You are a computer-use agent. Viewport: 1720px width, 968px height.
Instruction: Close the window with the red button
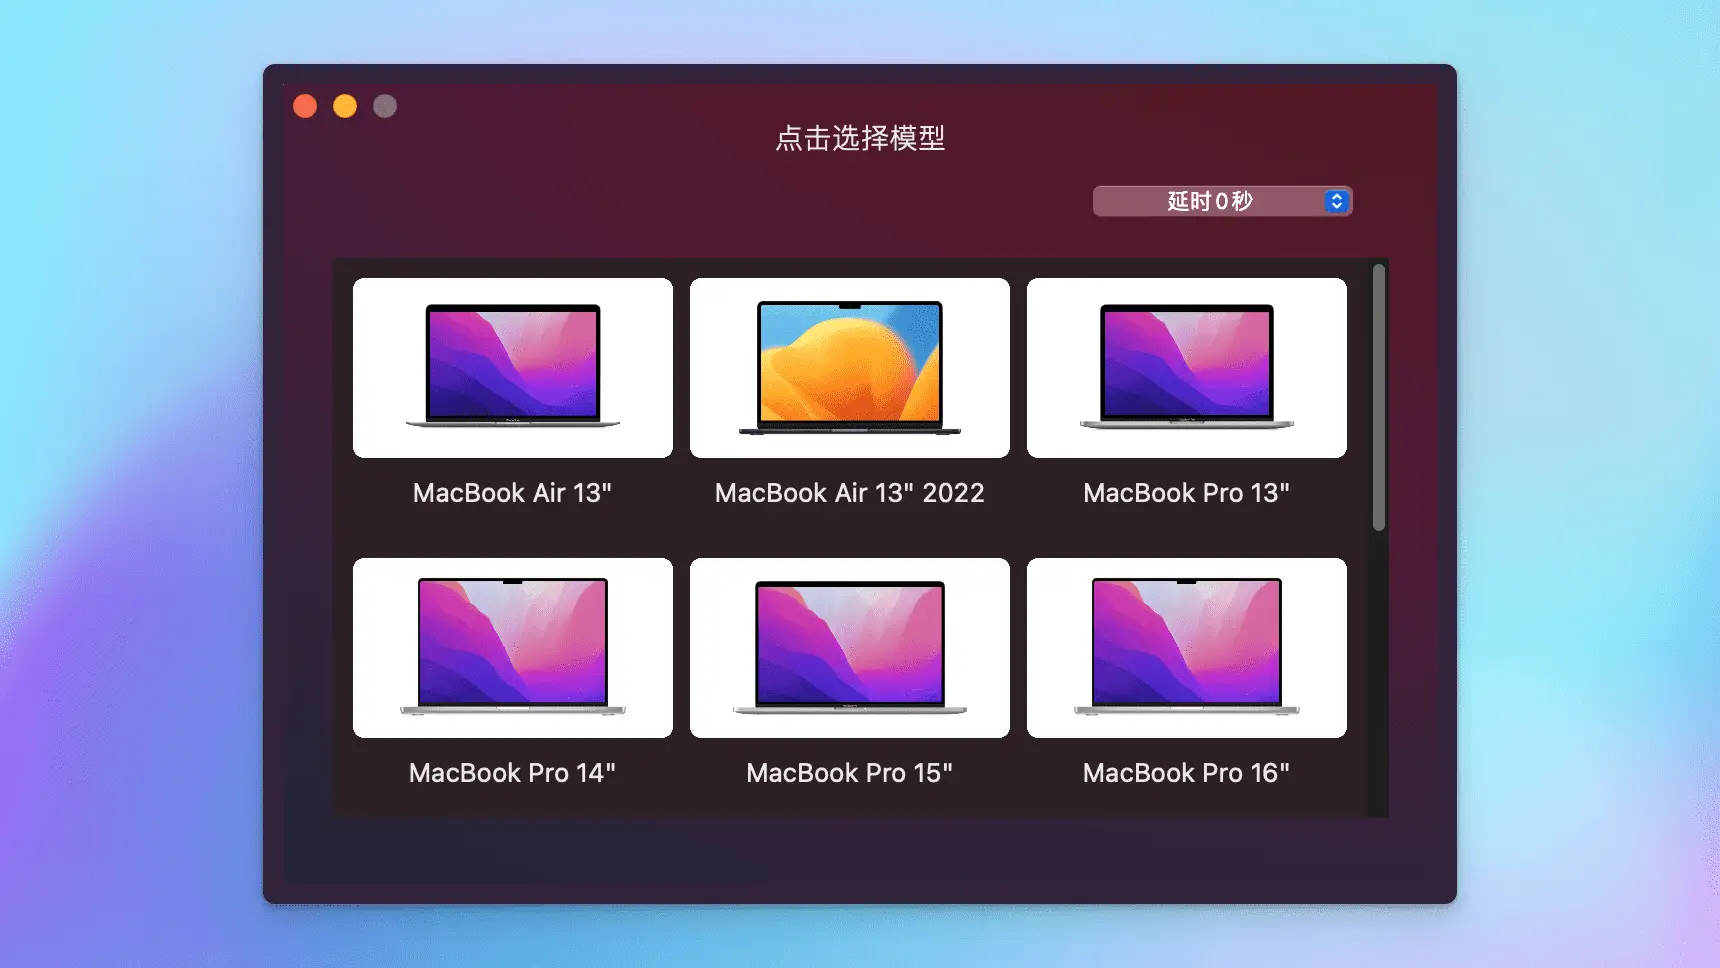tap(305, 106)
